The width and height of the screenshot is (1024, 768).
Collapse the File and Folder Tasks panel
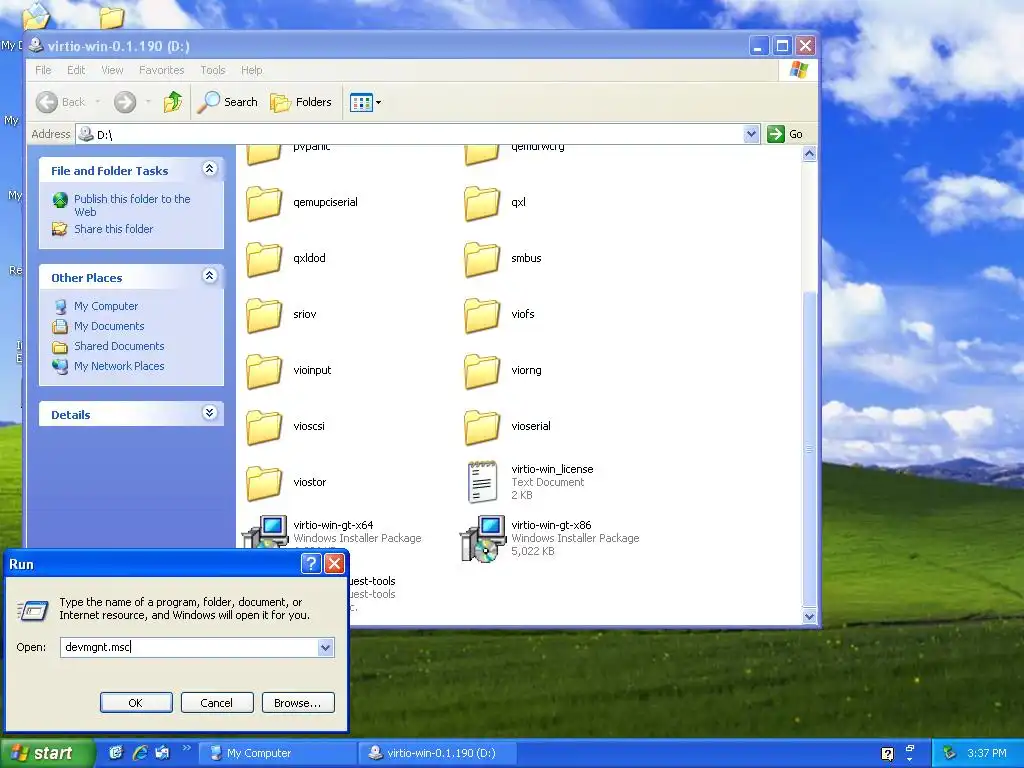[209, 169]
